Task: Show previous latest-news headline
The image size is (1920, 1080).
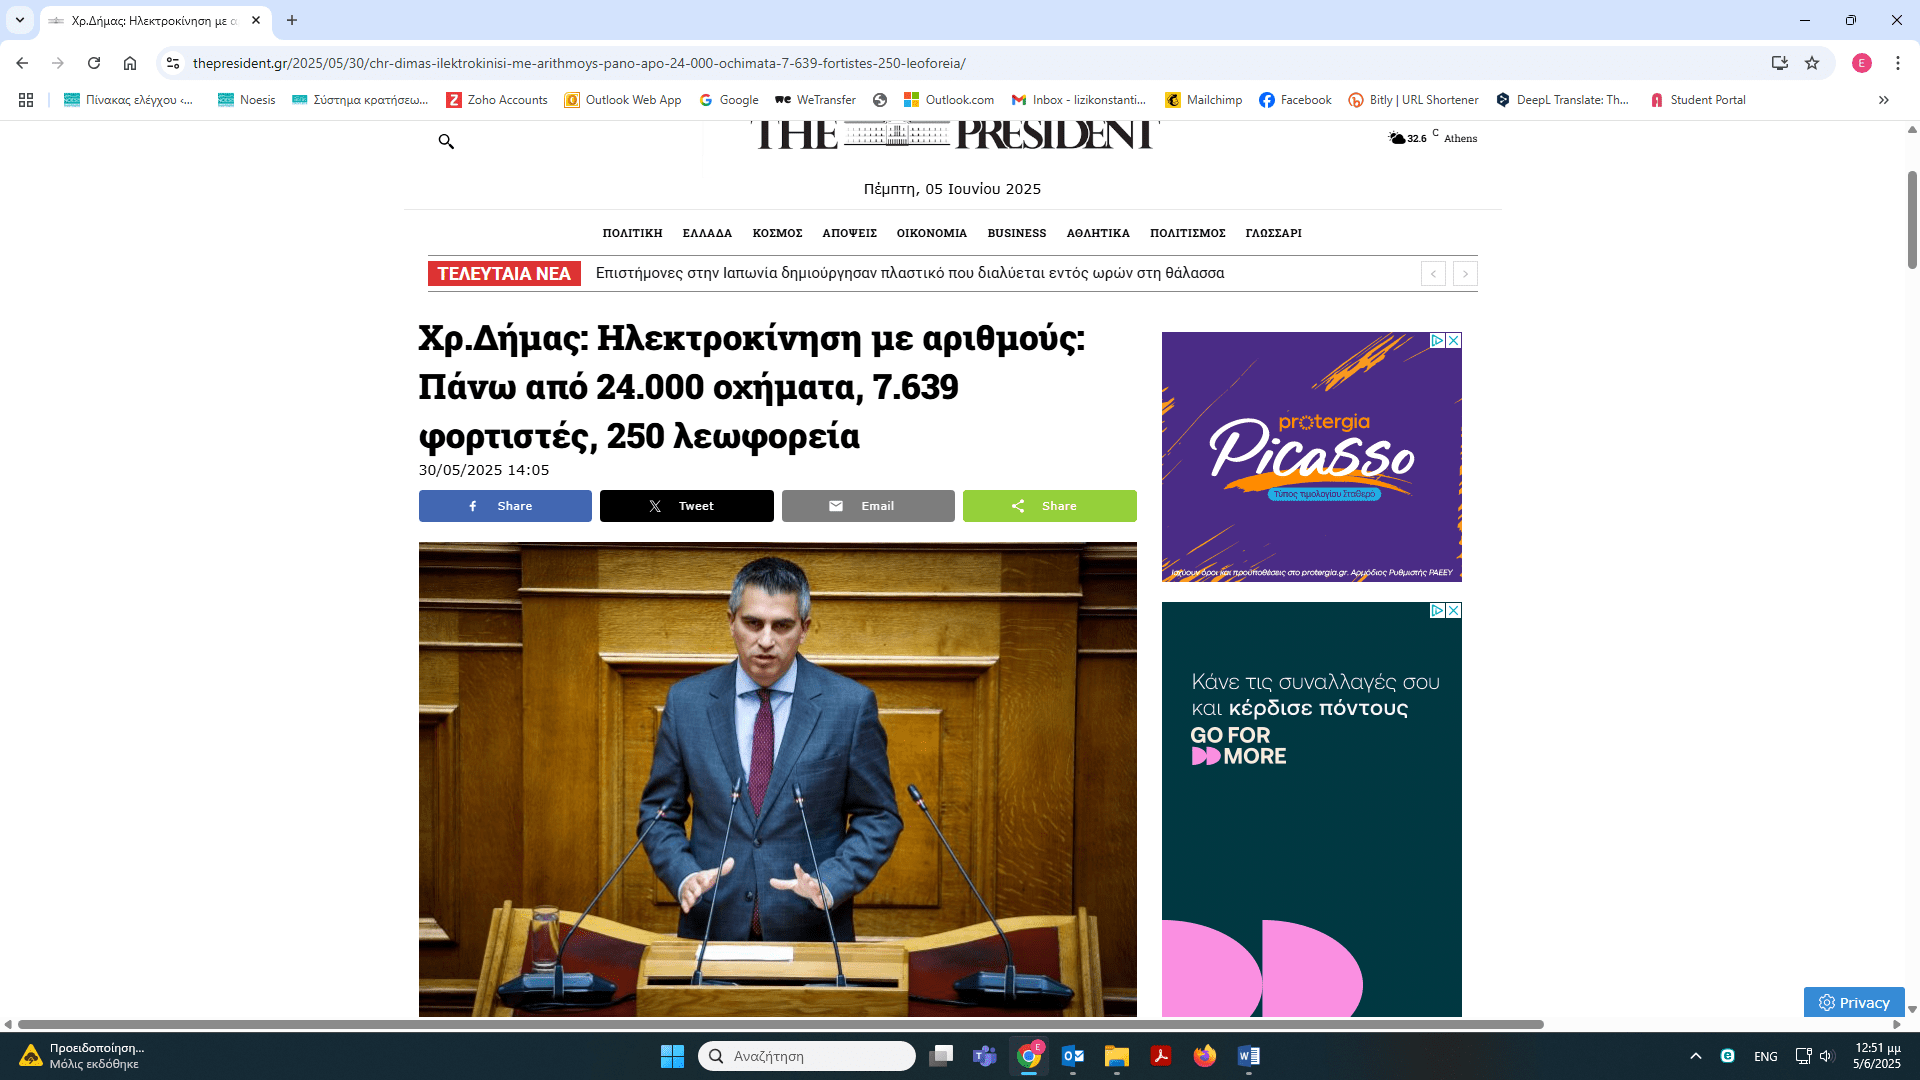Action: tap(1433, 274)
